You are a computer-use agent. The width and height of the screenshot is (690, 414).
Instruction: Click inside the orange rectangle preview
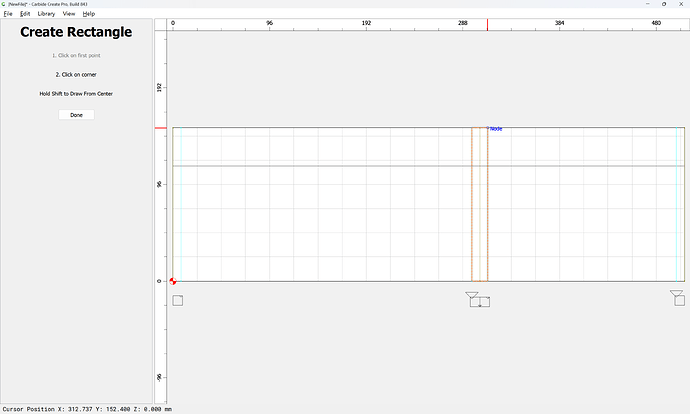click(x=480, y=205)
